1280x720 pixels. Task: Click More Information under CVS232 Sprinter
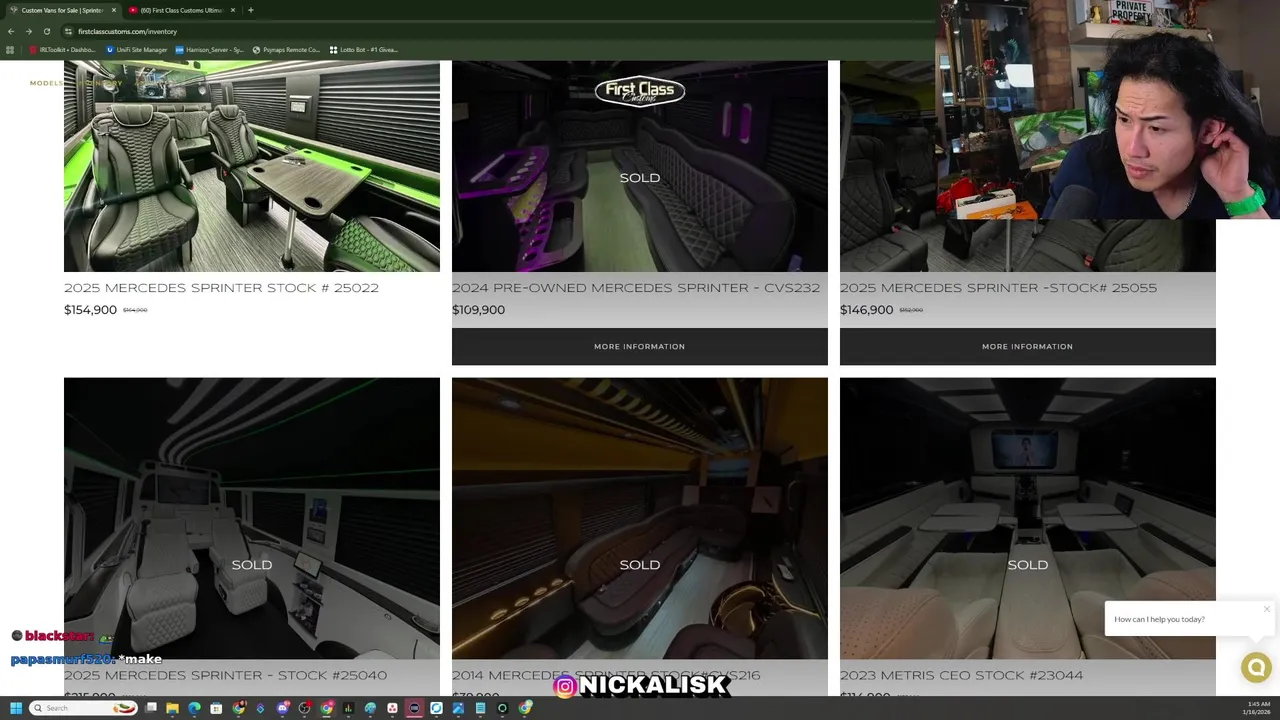pyautogui.click(x=640, y=346)
